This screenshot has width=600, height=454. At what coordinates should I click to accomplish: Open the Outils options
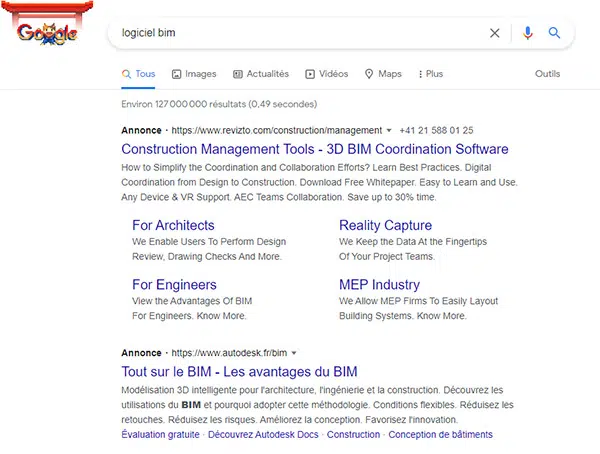click(547, 74)
